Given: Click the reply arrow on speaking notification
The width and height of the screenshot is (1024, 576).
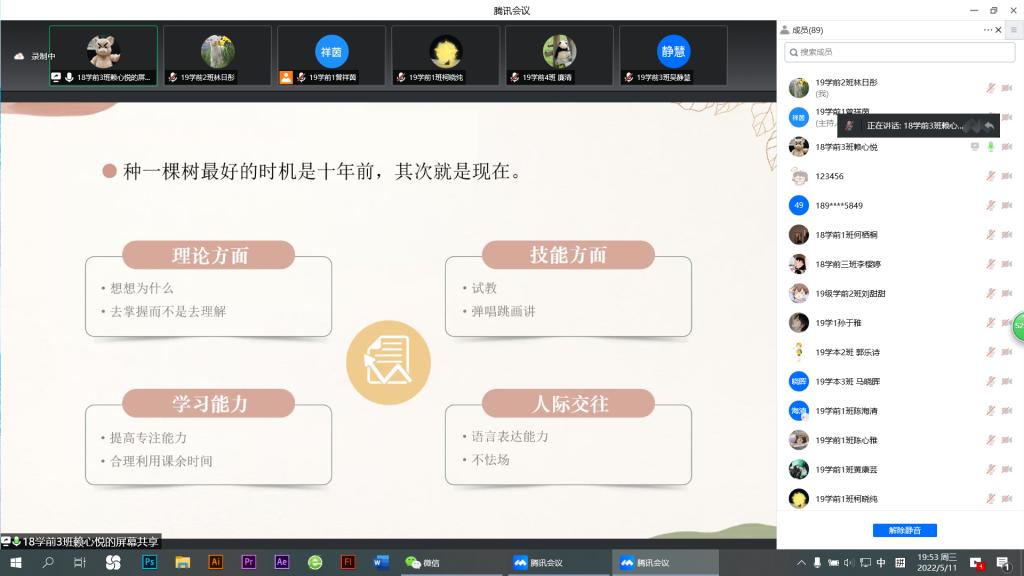Looking at the screenshot, I should click(988, 126).
